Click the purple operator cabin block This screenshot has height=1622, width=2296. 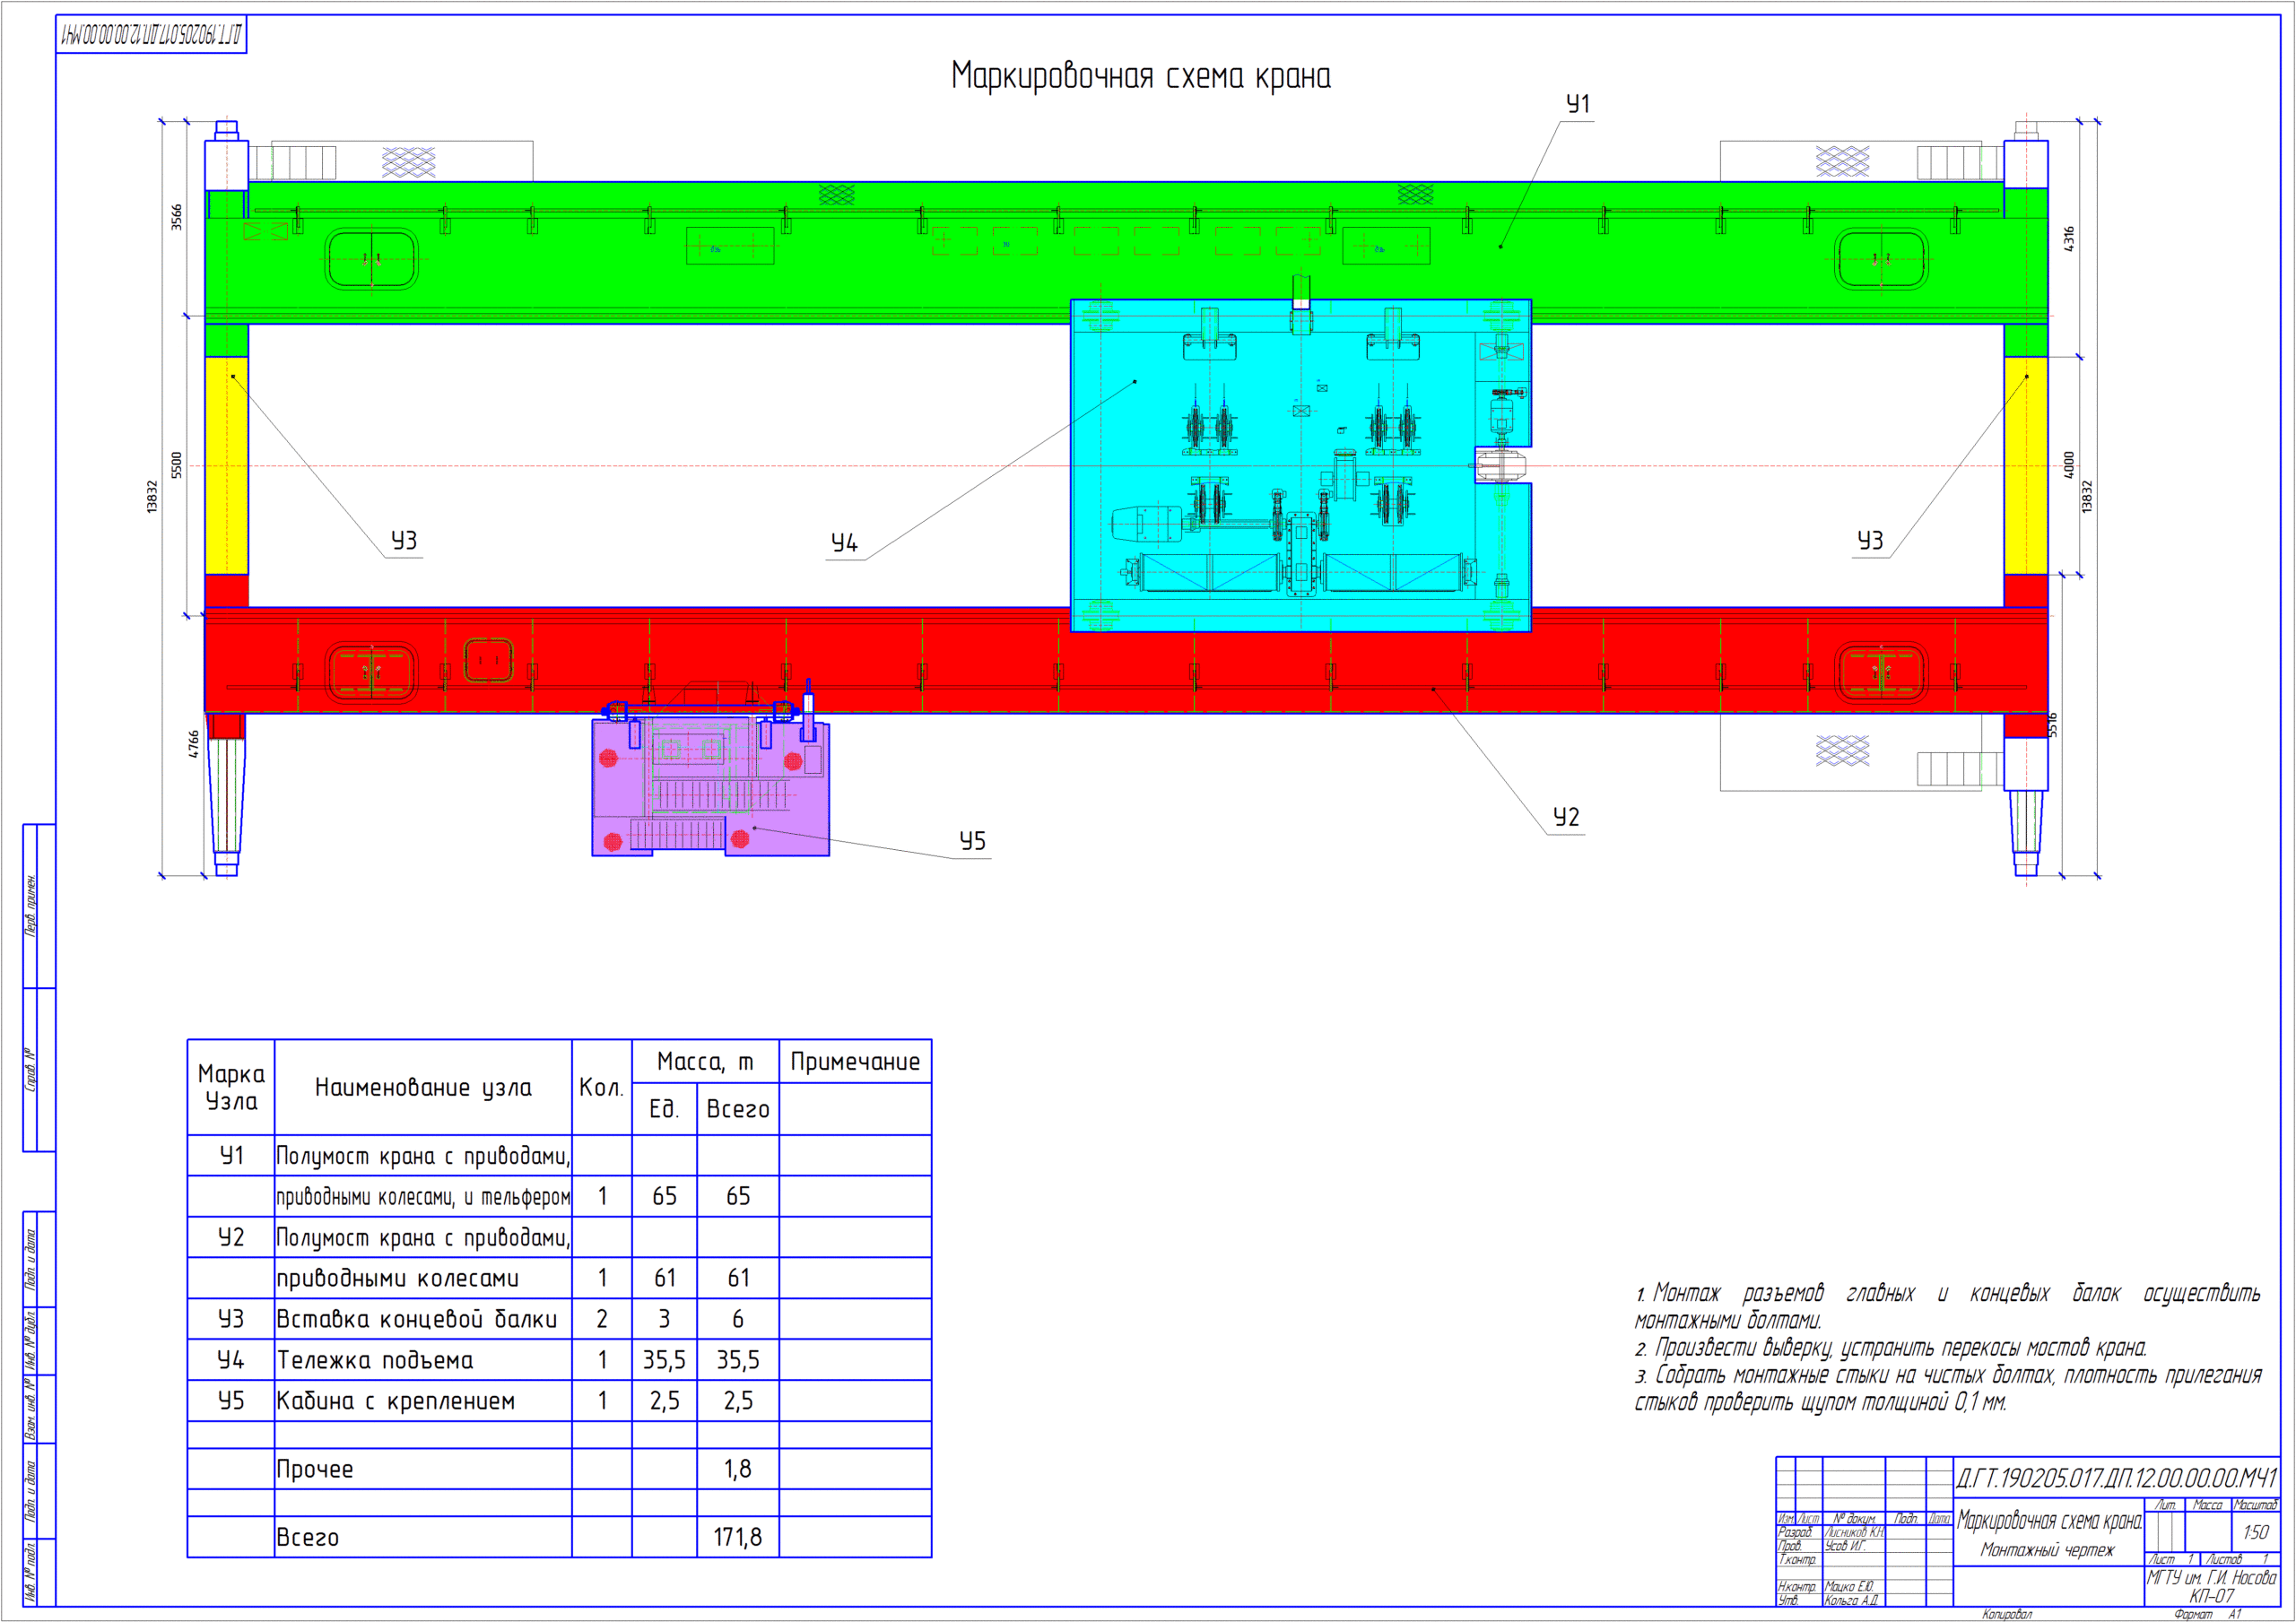710,788
